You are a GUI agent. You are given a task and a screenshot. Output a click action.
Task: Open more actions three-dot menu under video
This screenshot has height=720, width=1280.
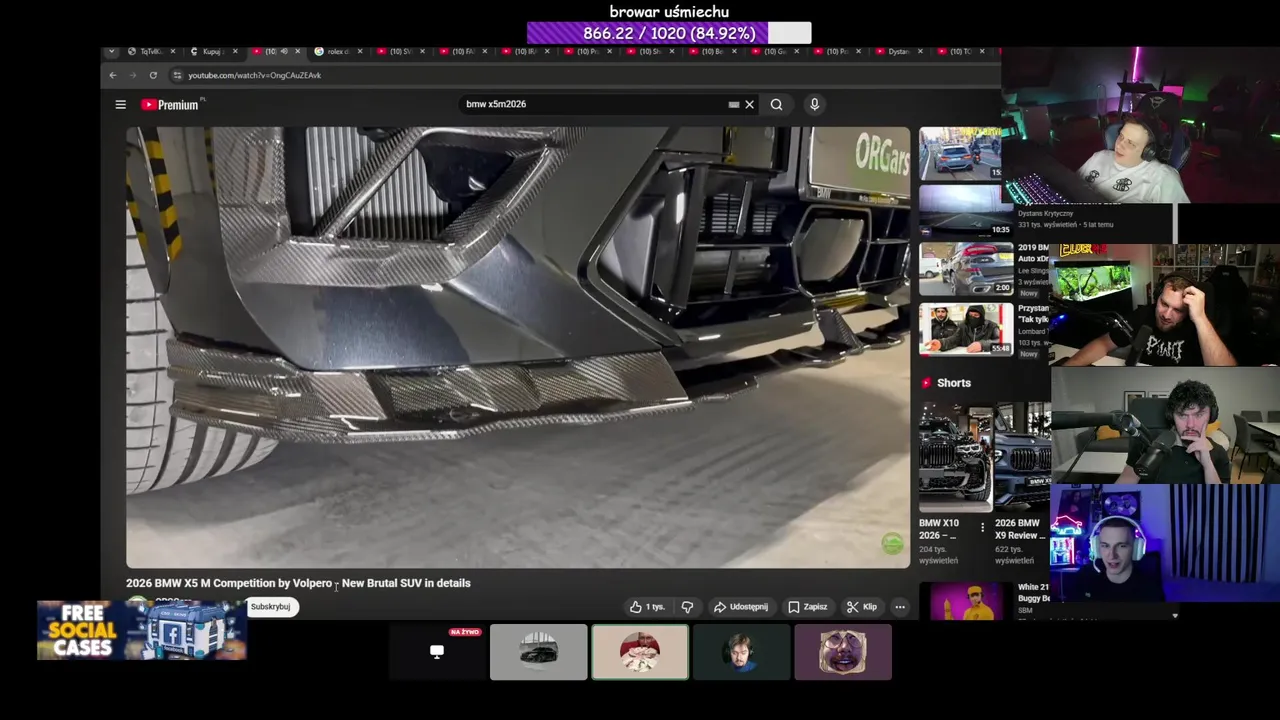point(900,607)
